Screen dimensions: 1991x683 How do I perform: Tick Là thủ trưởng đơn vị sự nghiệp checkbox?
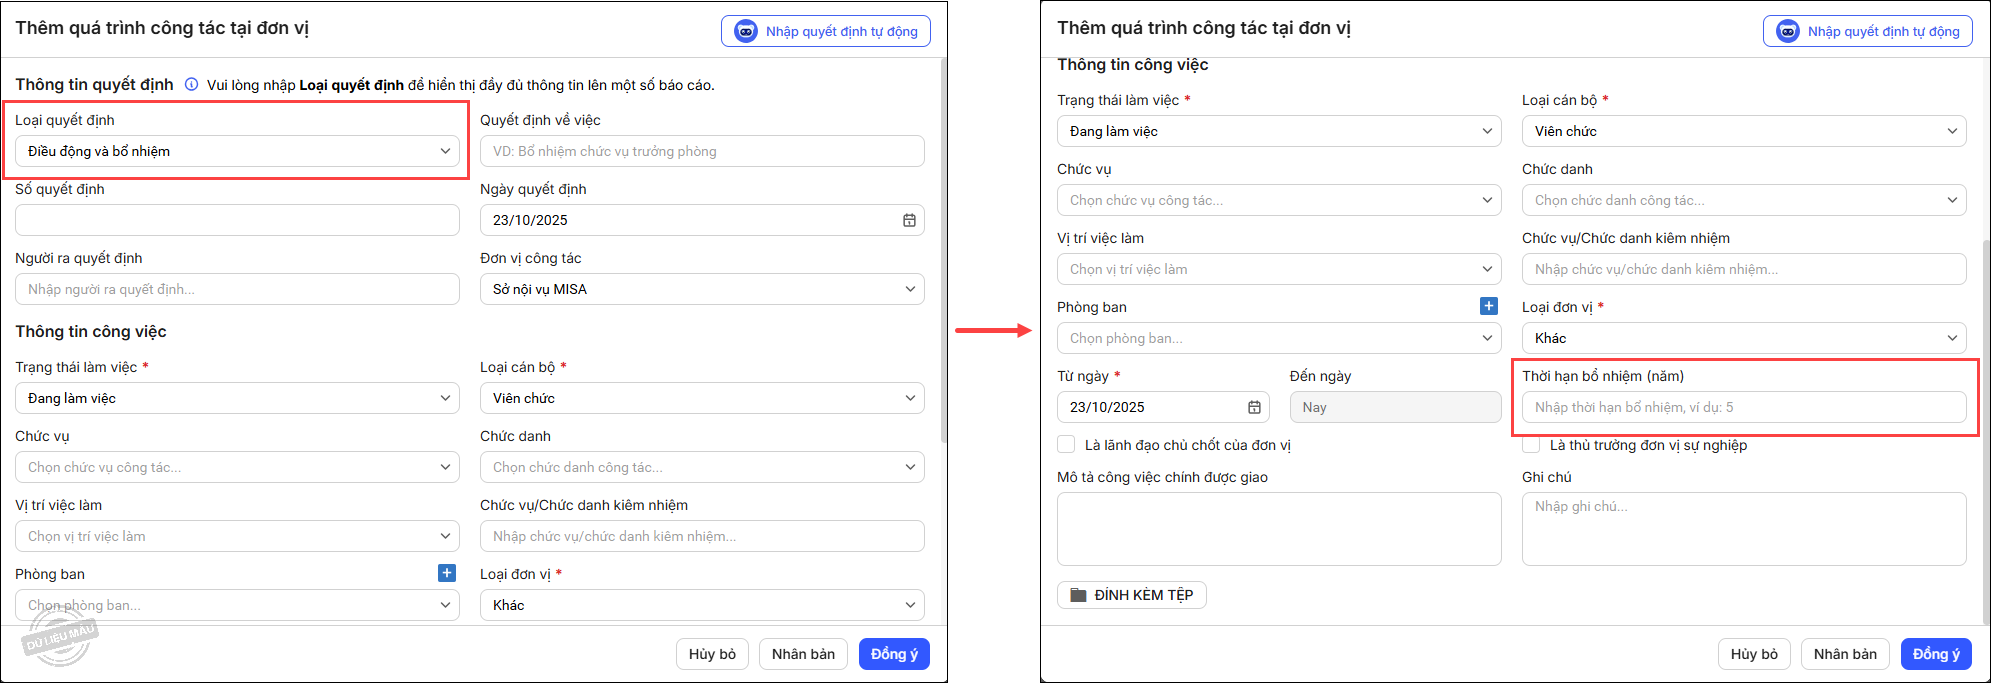tap(1531, 445)
